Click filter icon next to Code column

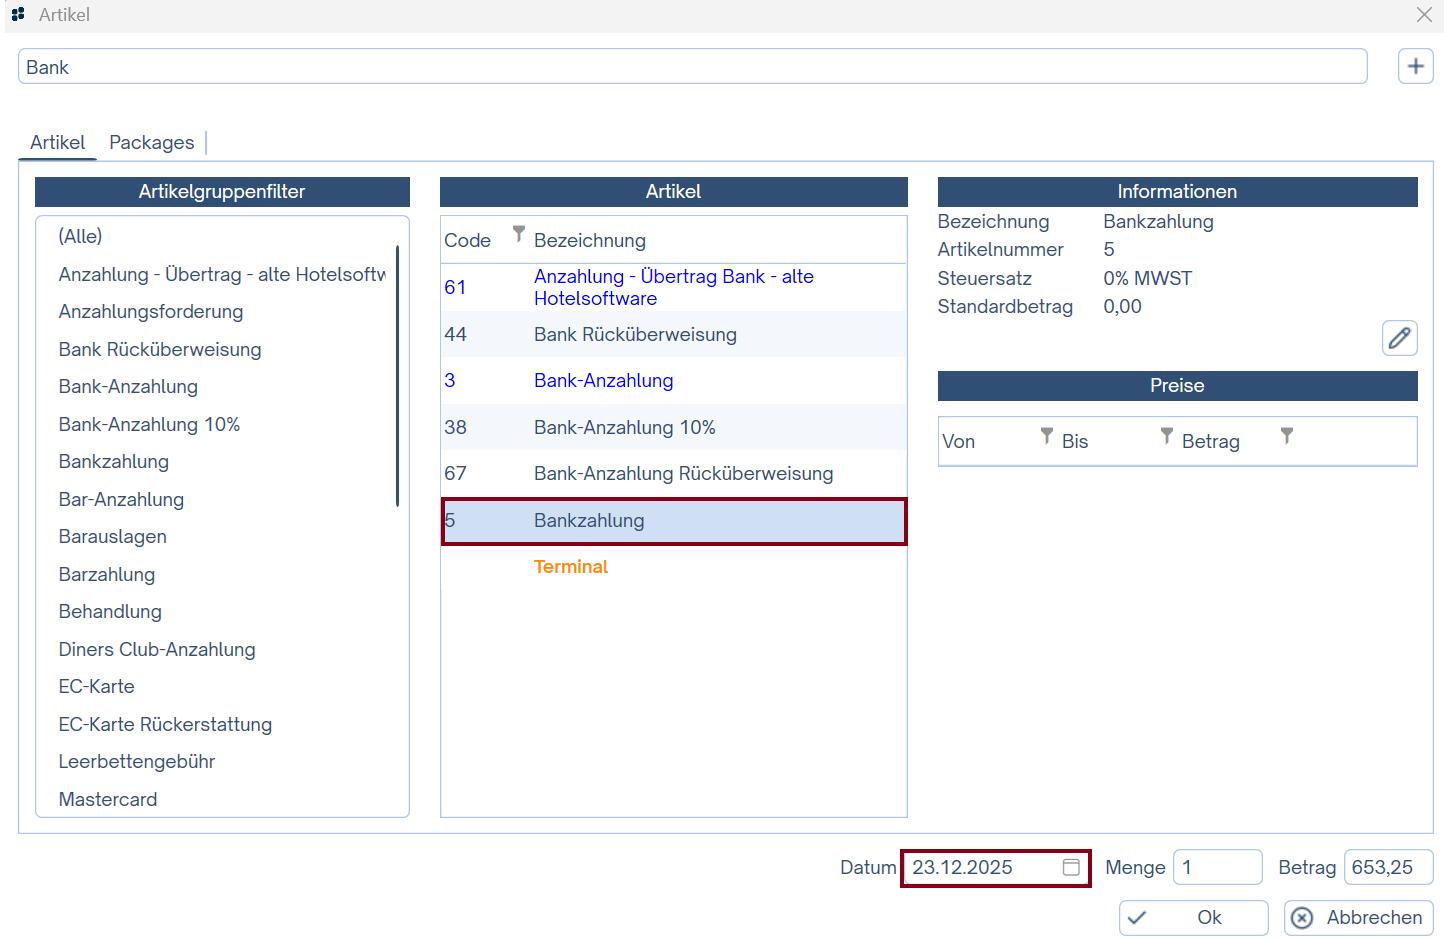coord(518,234)
